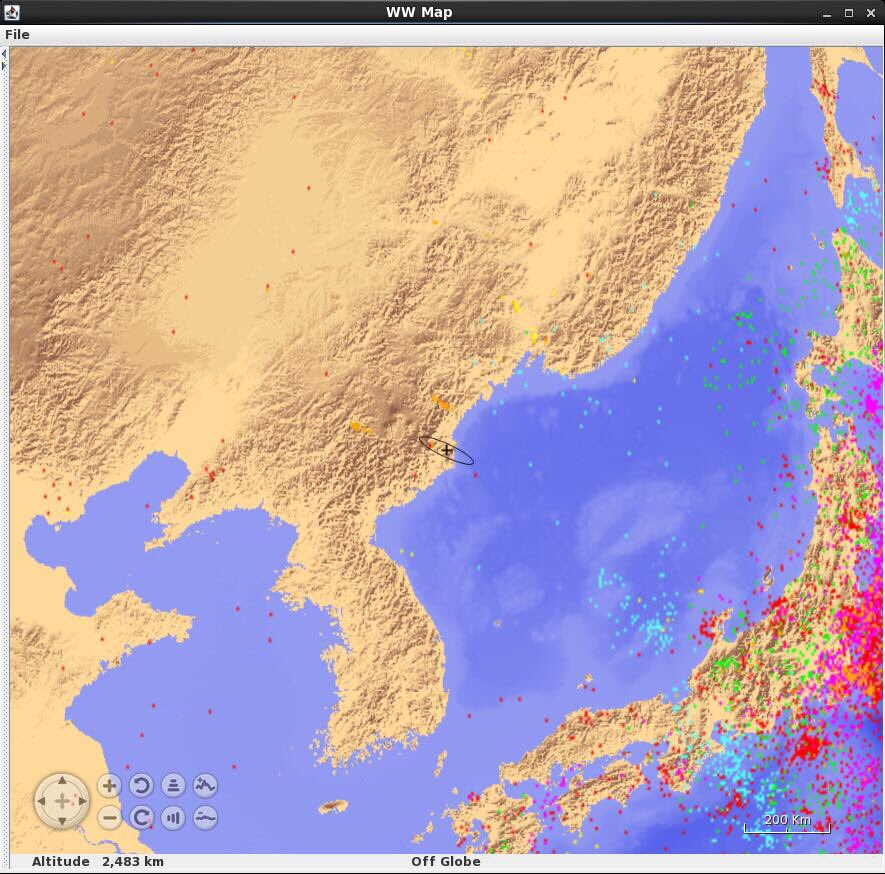
Task: Open the File menu
Action: click(x=17, y=34)
